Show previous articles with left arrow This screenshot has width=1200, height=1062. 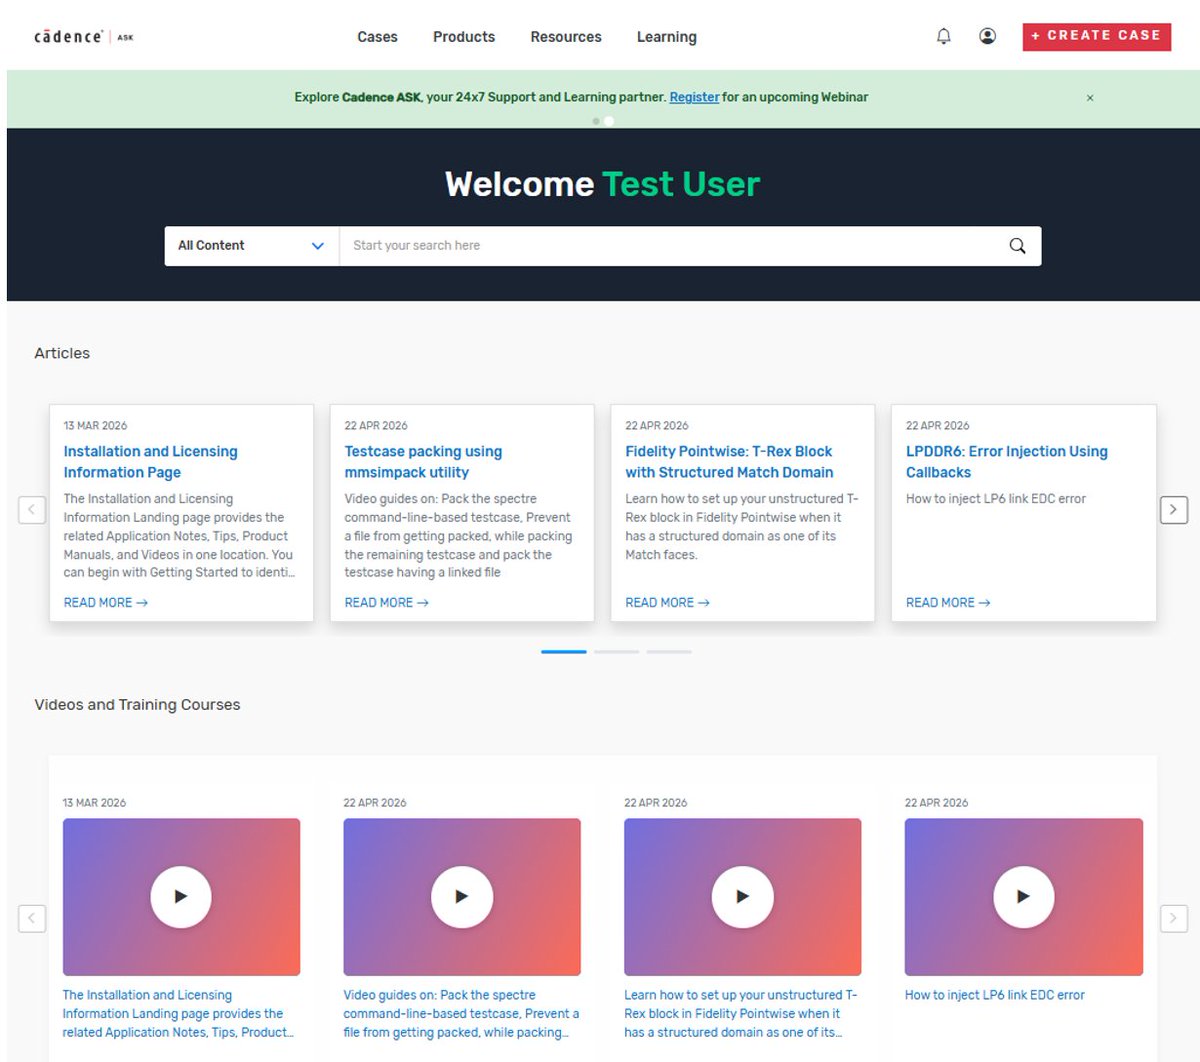point(32,510)
